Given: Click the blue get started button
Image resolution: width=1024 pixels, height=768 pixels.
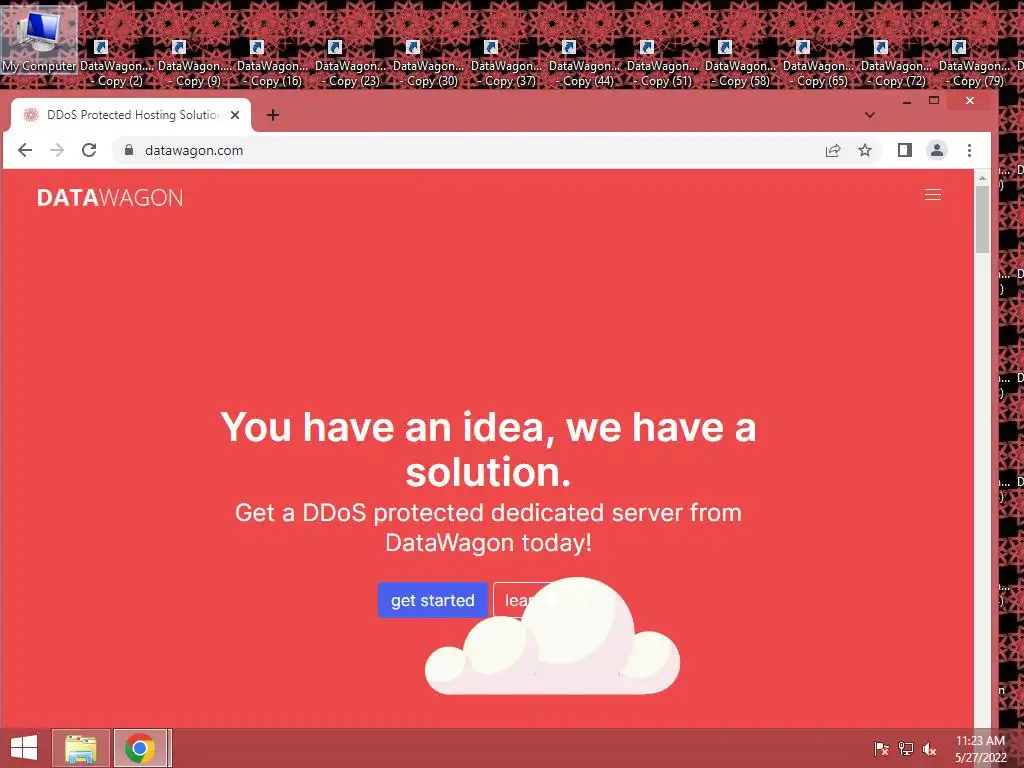Looking at the screenshot, I should (432, 600).
